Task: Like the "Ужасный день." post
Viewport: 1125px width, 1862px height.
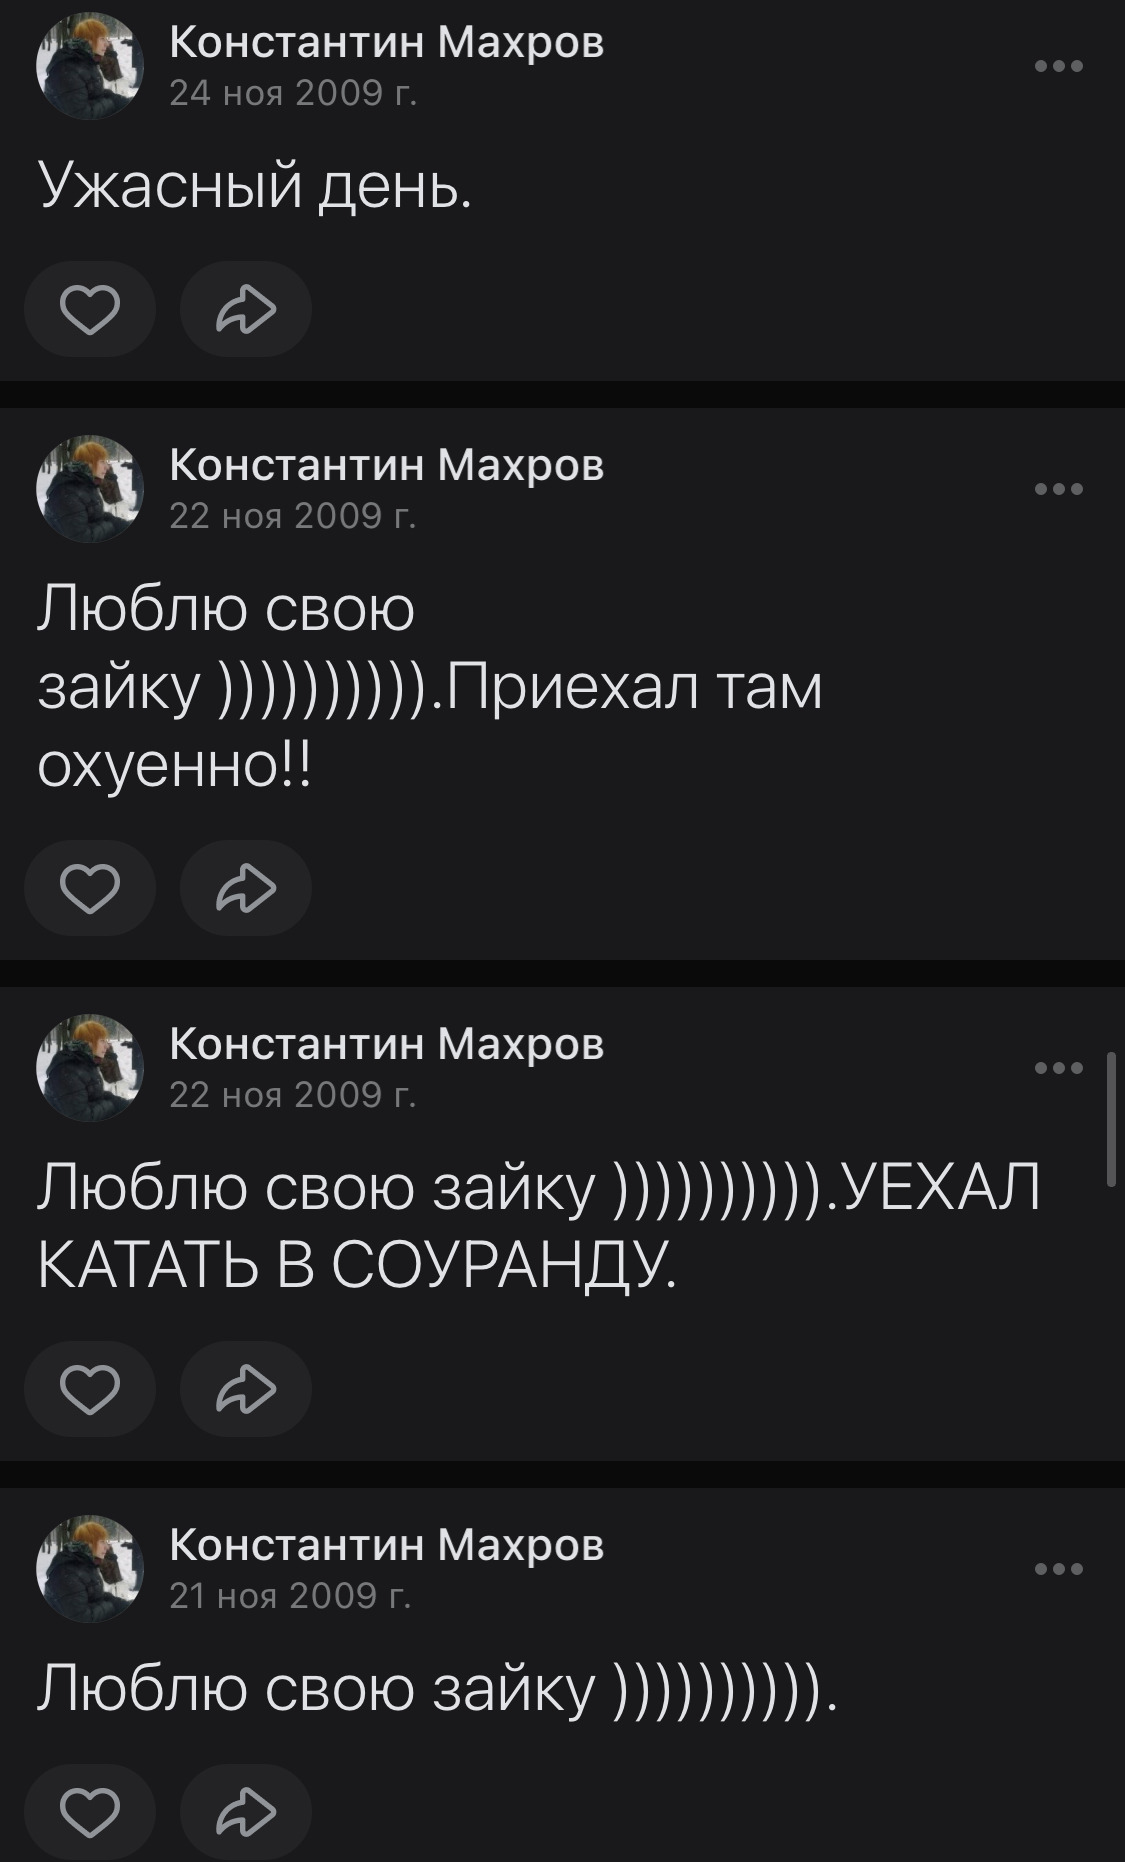Action: [x=90, y=309]
